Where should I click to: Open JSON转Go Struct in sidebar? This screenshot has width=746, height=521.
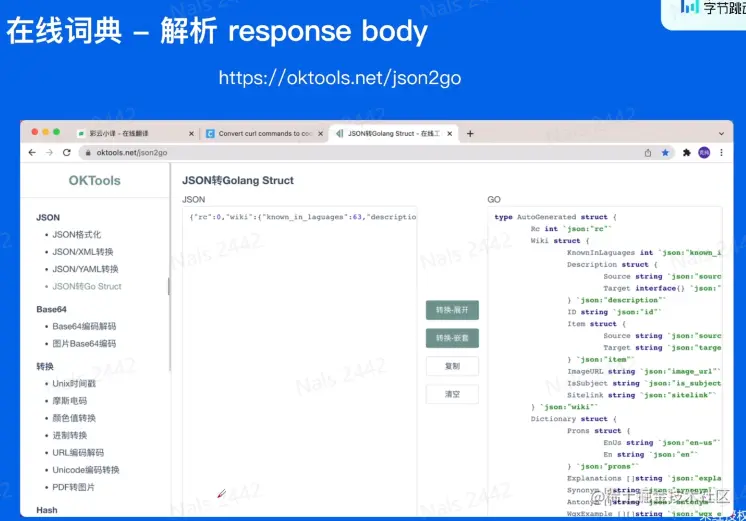click(x=87, y=286)
